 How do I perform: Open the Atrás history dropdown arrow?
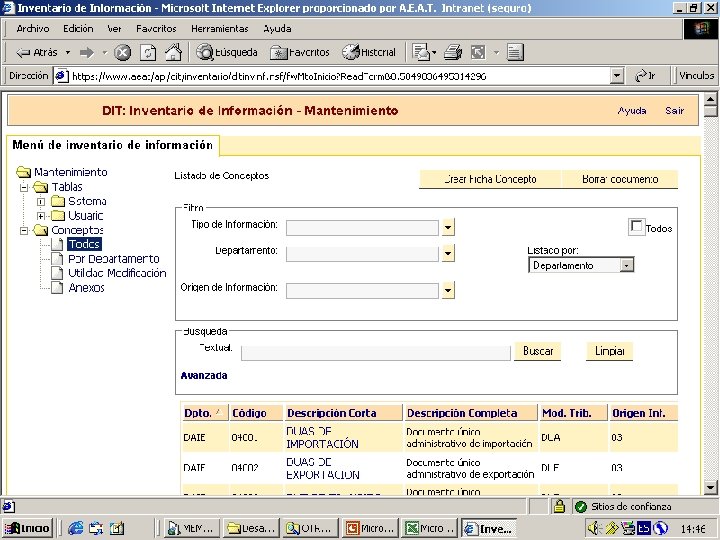68,53
